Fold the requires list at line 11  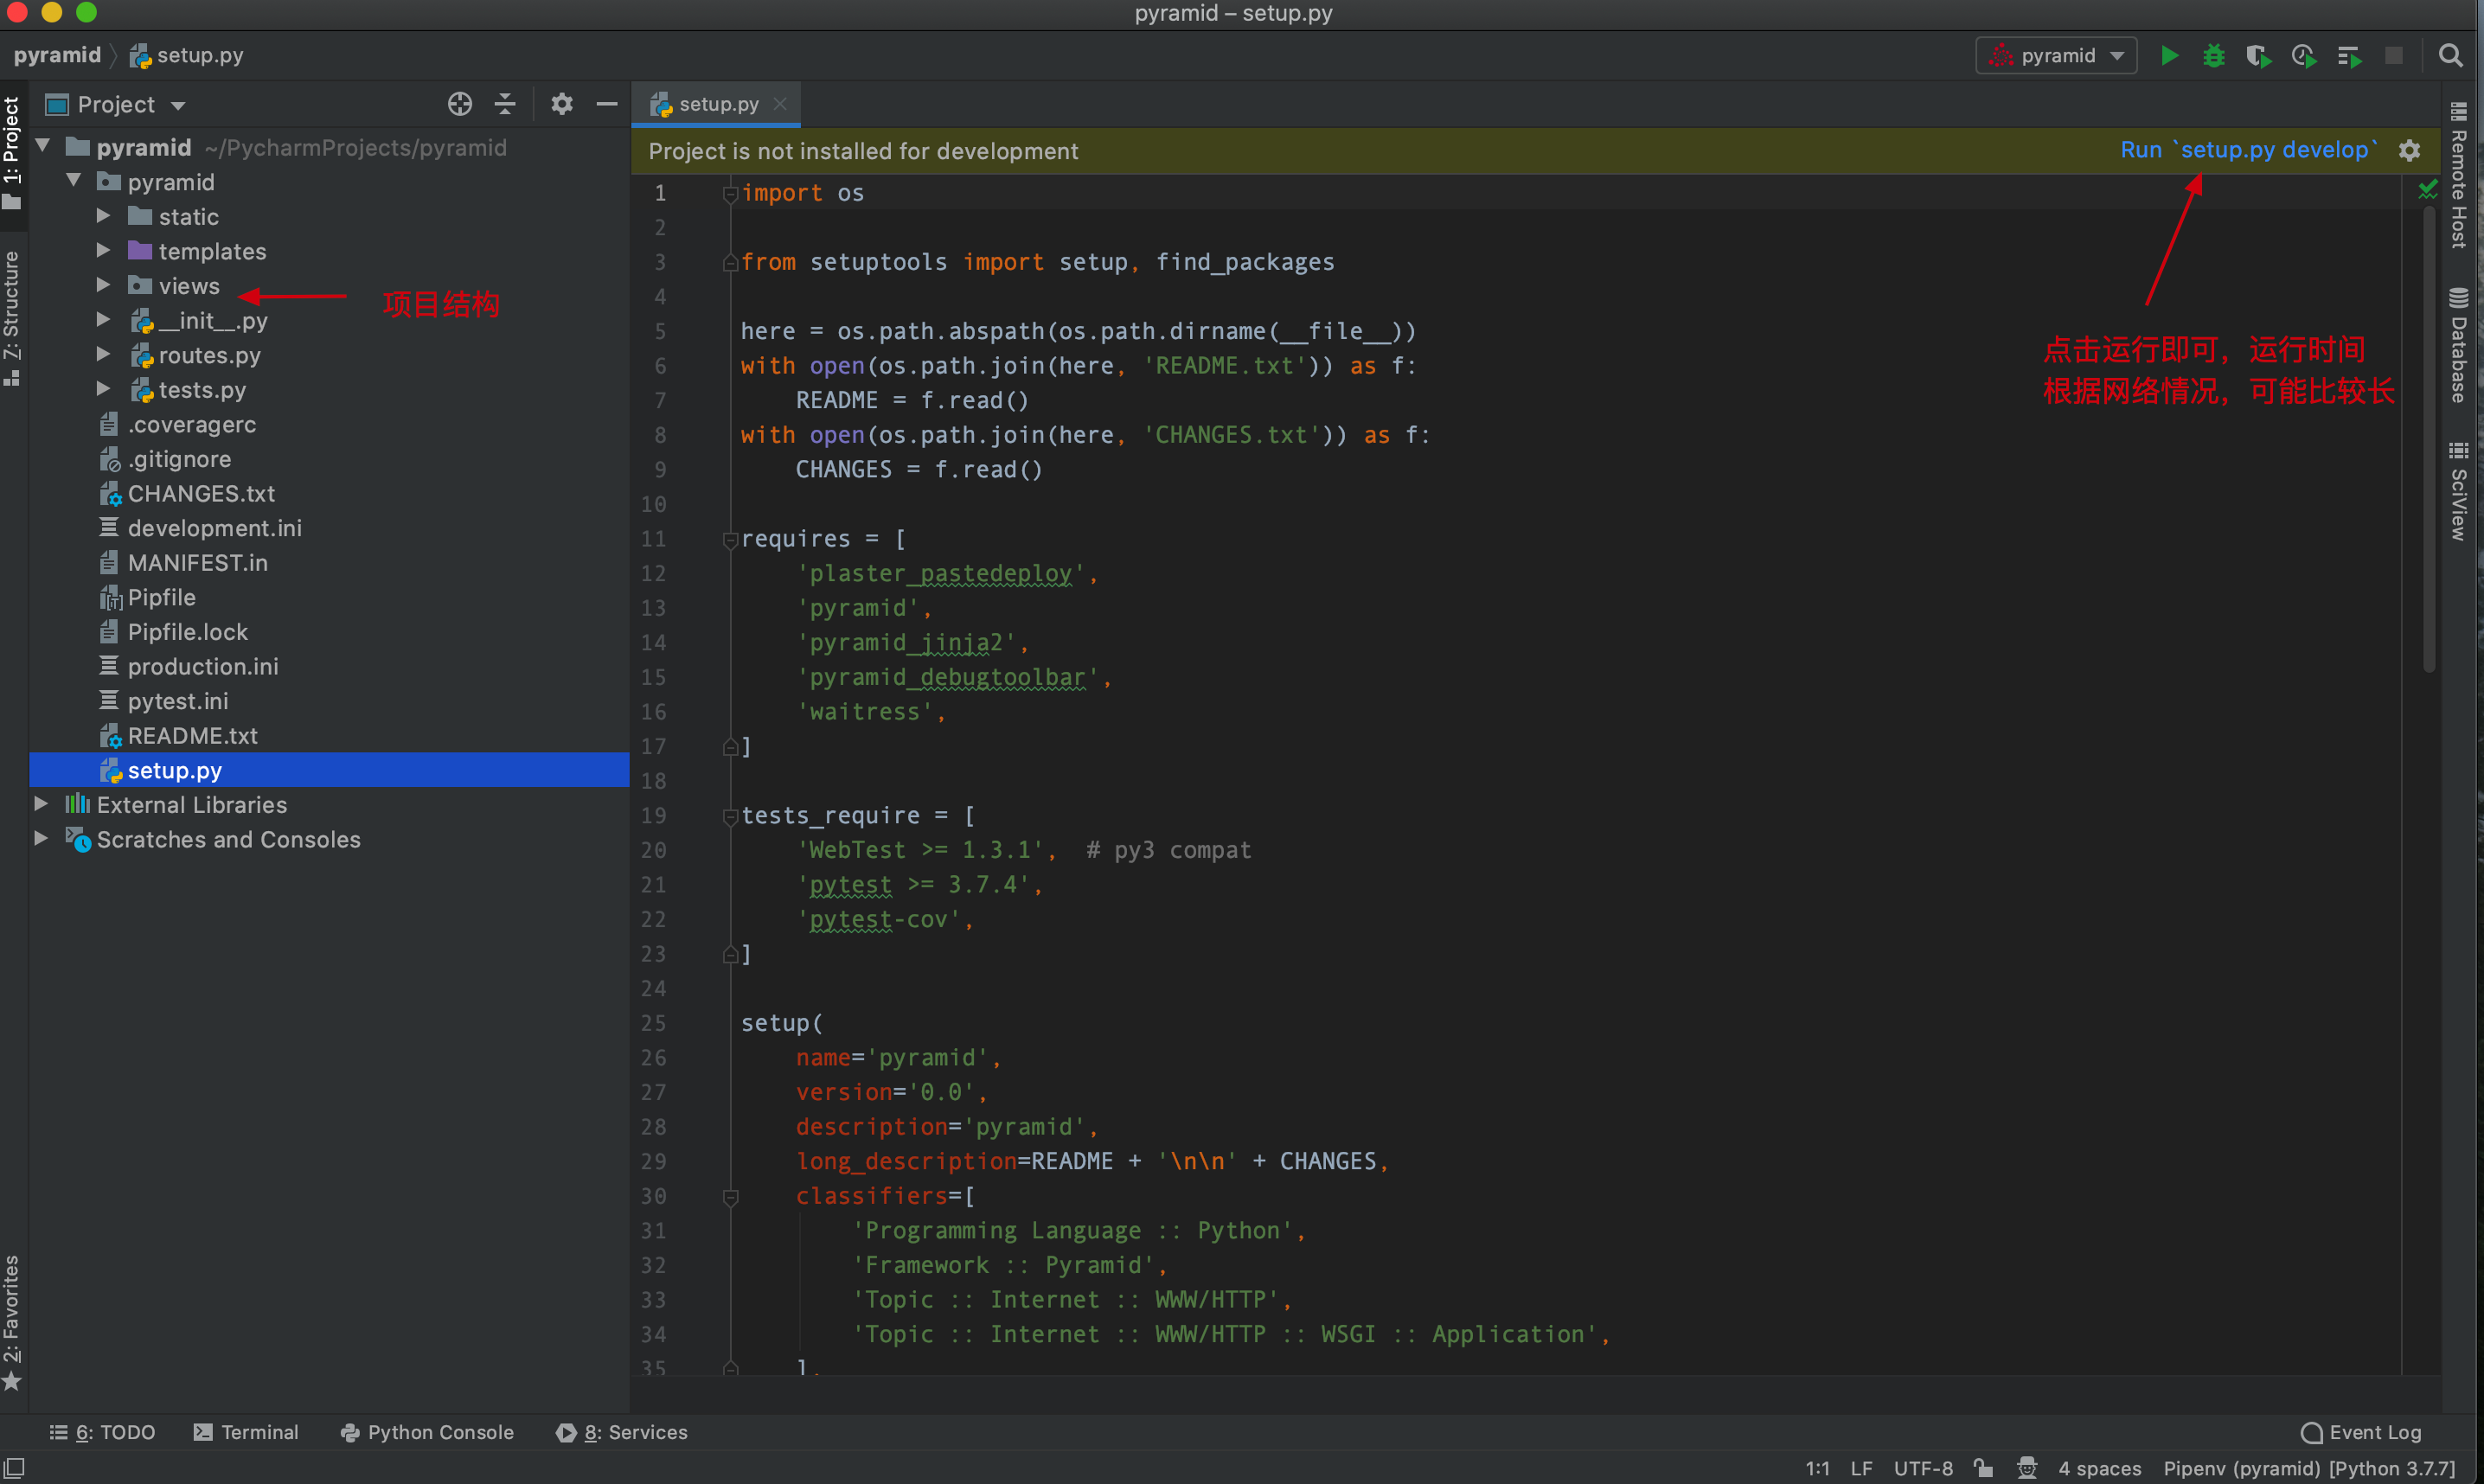tap(730, 540)
